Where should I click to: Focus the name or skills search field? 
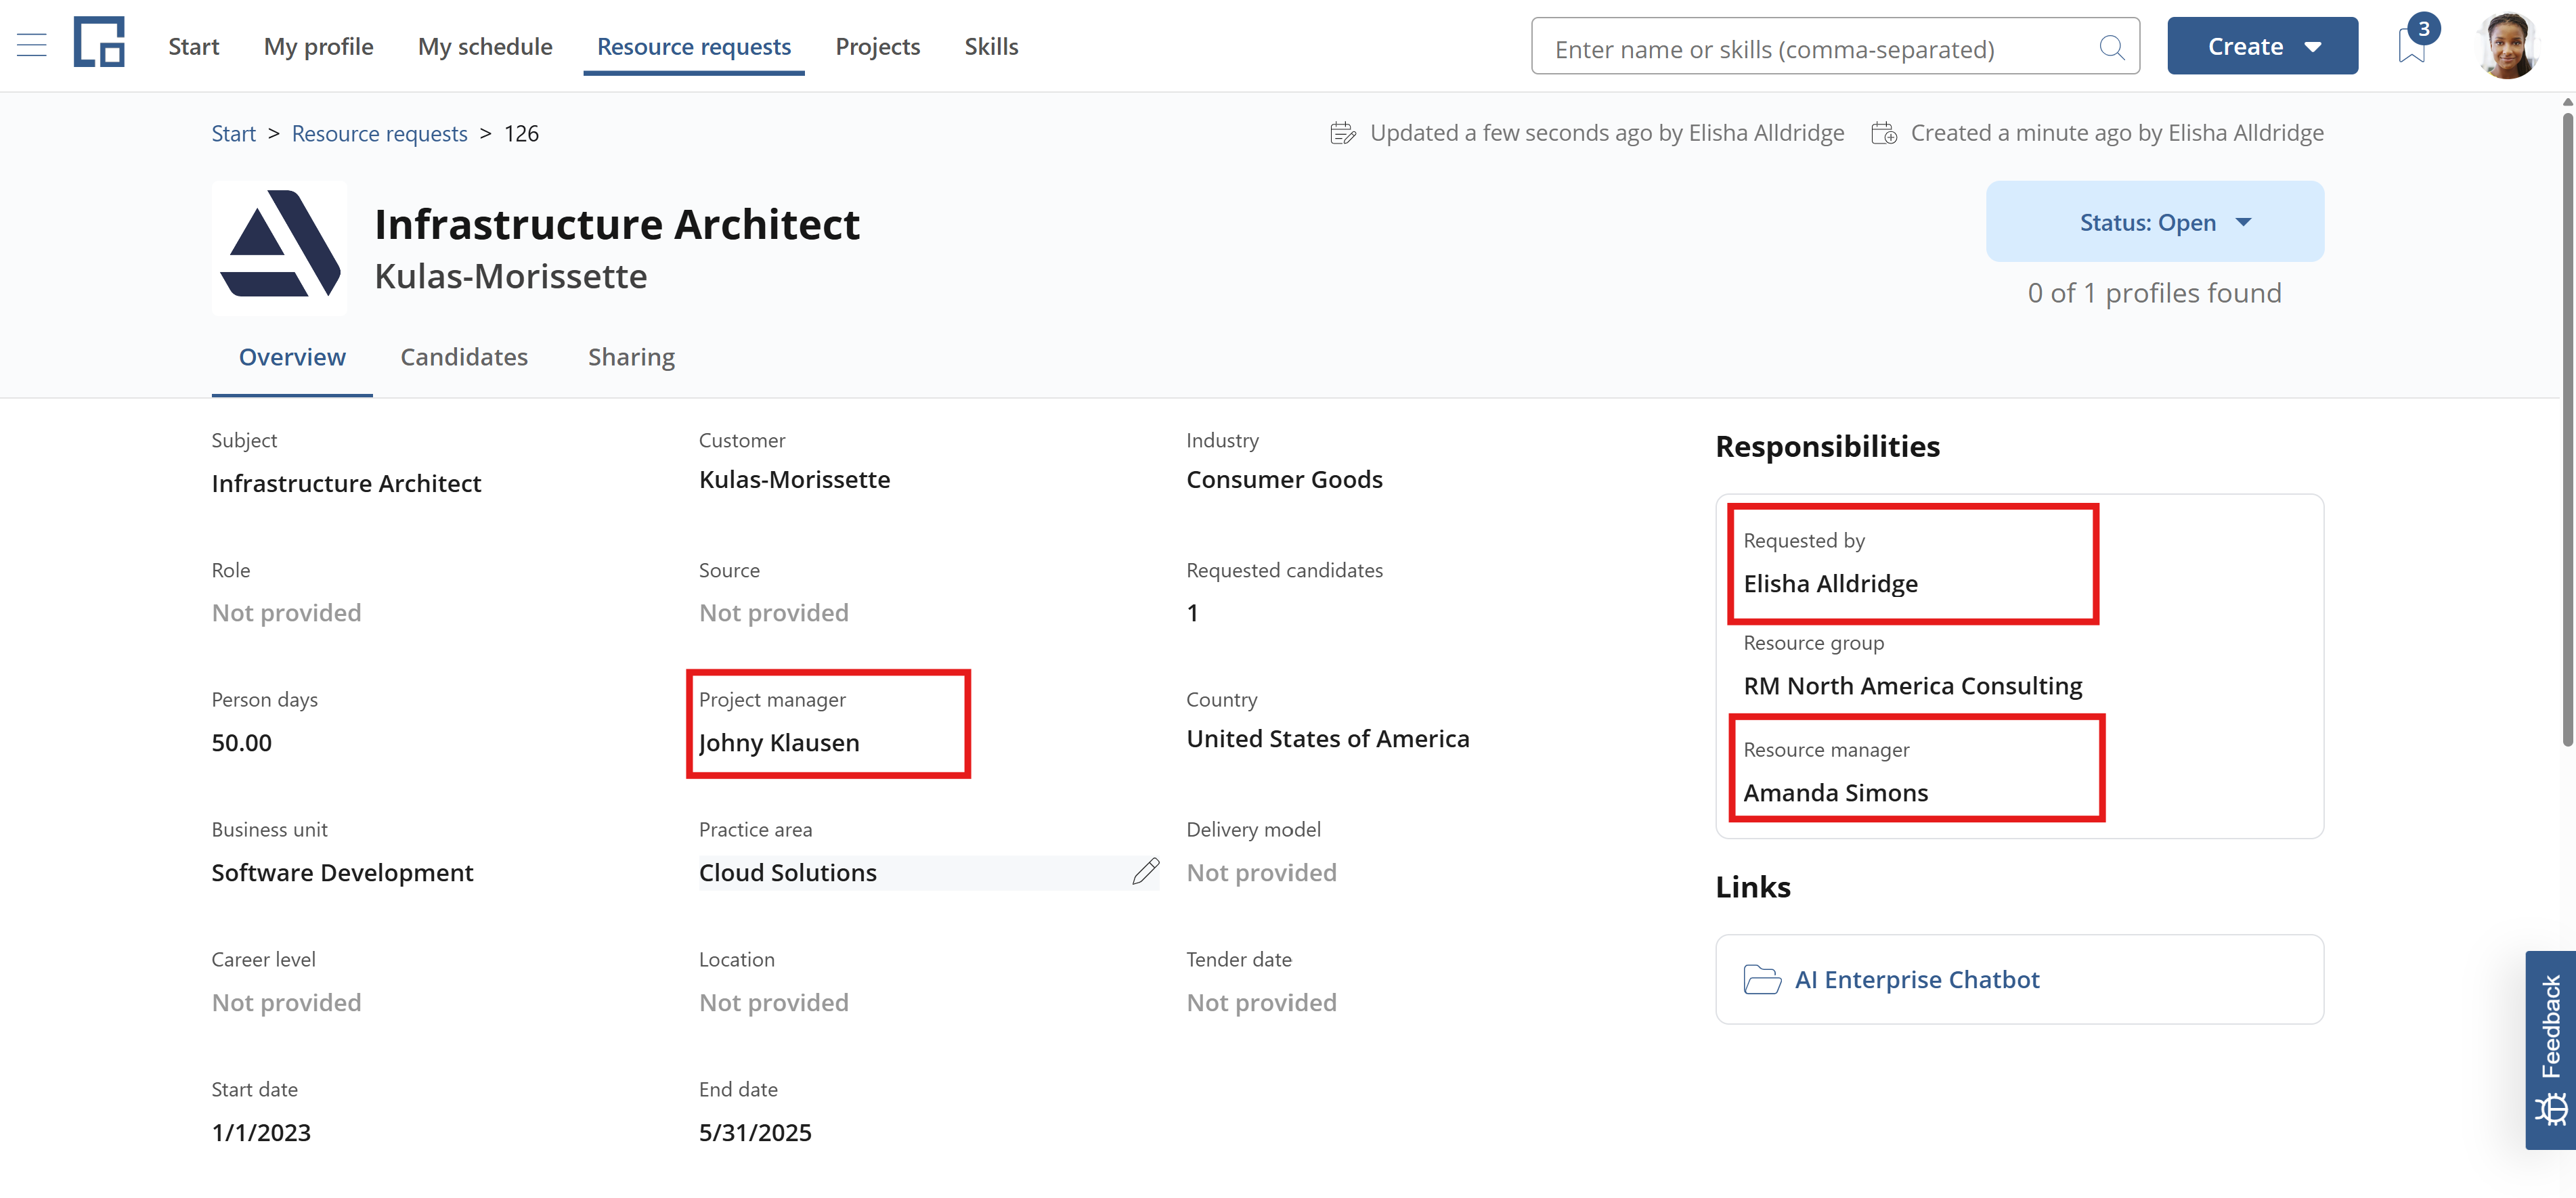point(1835,47)
